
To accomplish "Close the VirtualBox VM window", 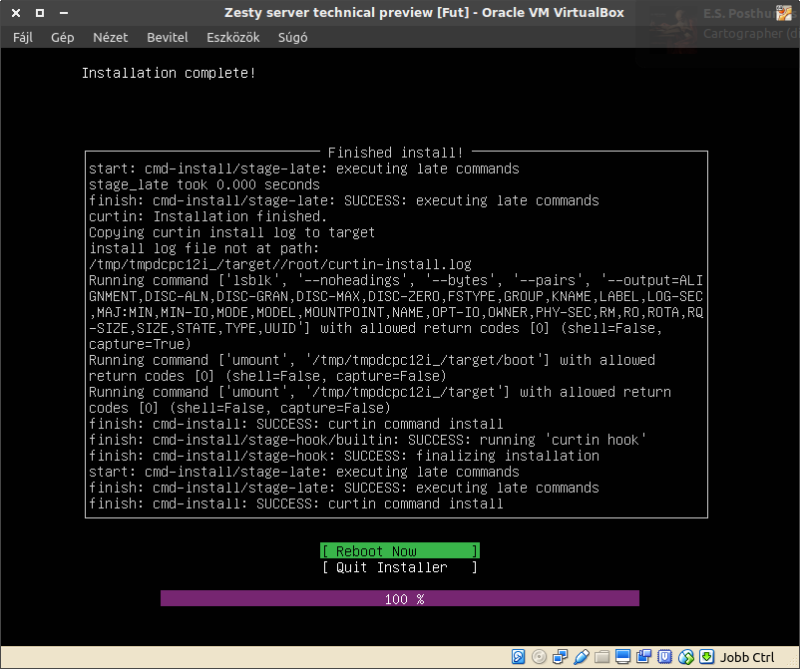I will [x=16, y=13].
